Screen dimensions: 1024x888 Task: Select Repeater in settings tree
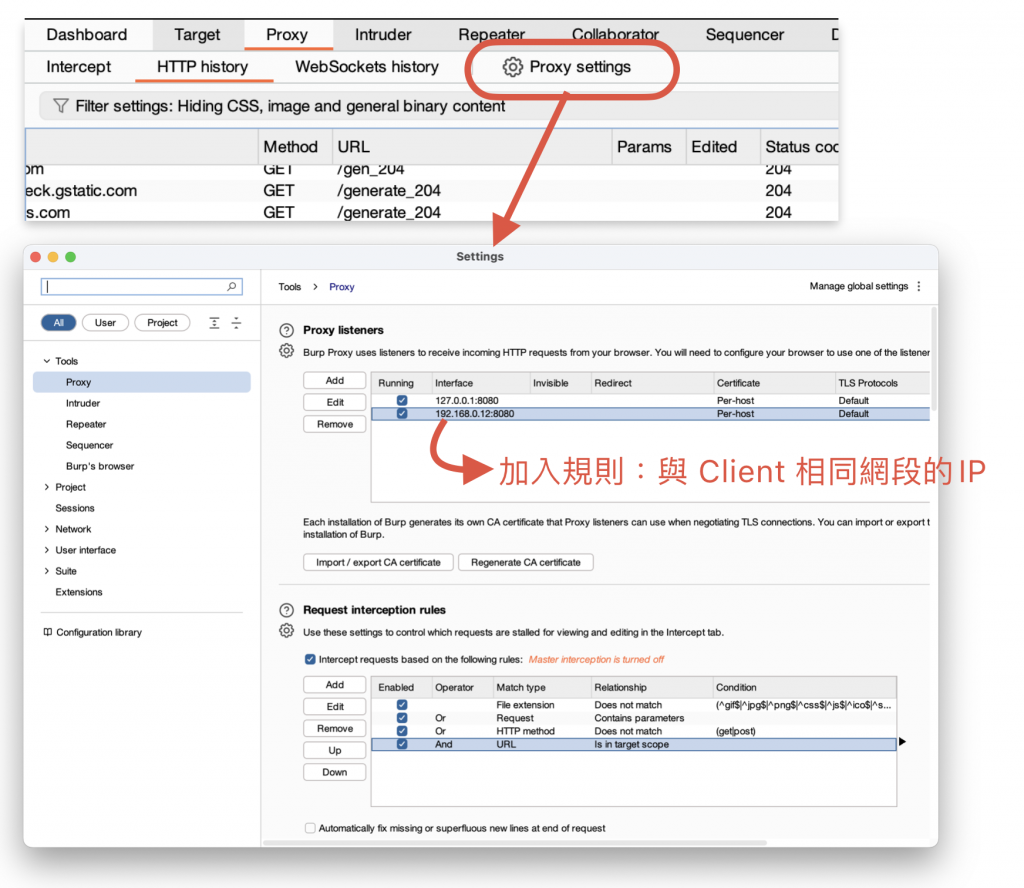click(x=86, y=424)
